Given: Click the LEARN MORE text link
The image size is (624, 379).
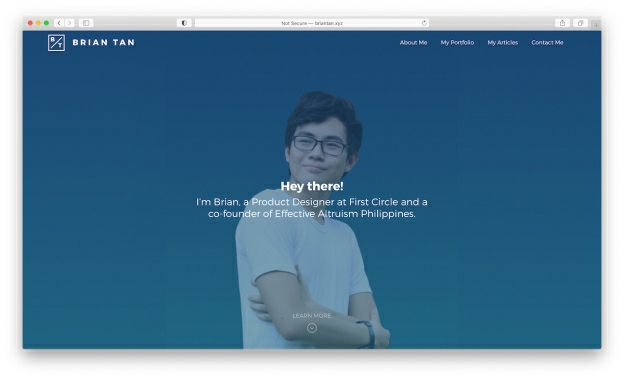Looking at the screenshot, I should (312, 316).
